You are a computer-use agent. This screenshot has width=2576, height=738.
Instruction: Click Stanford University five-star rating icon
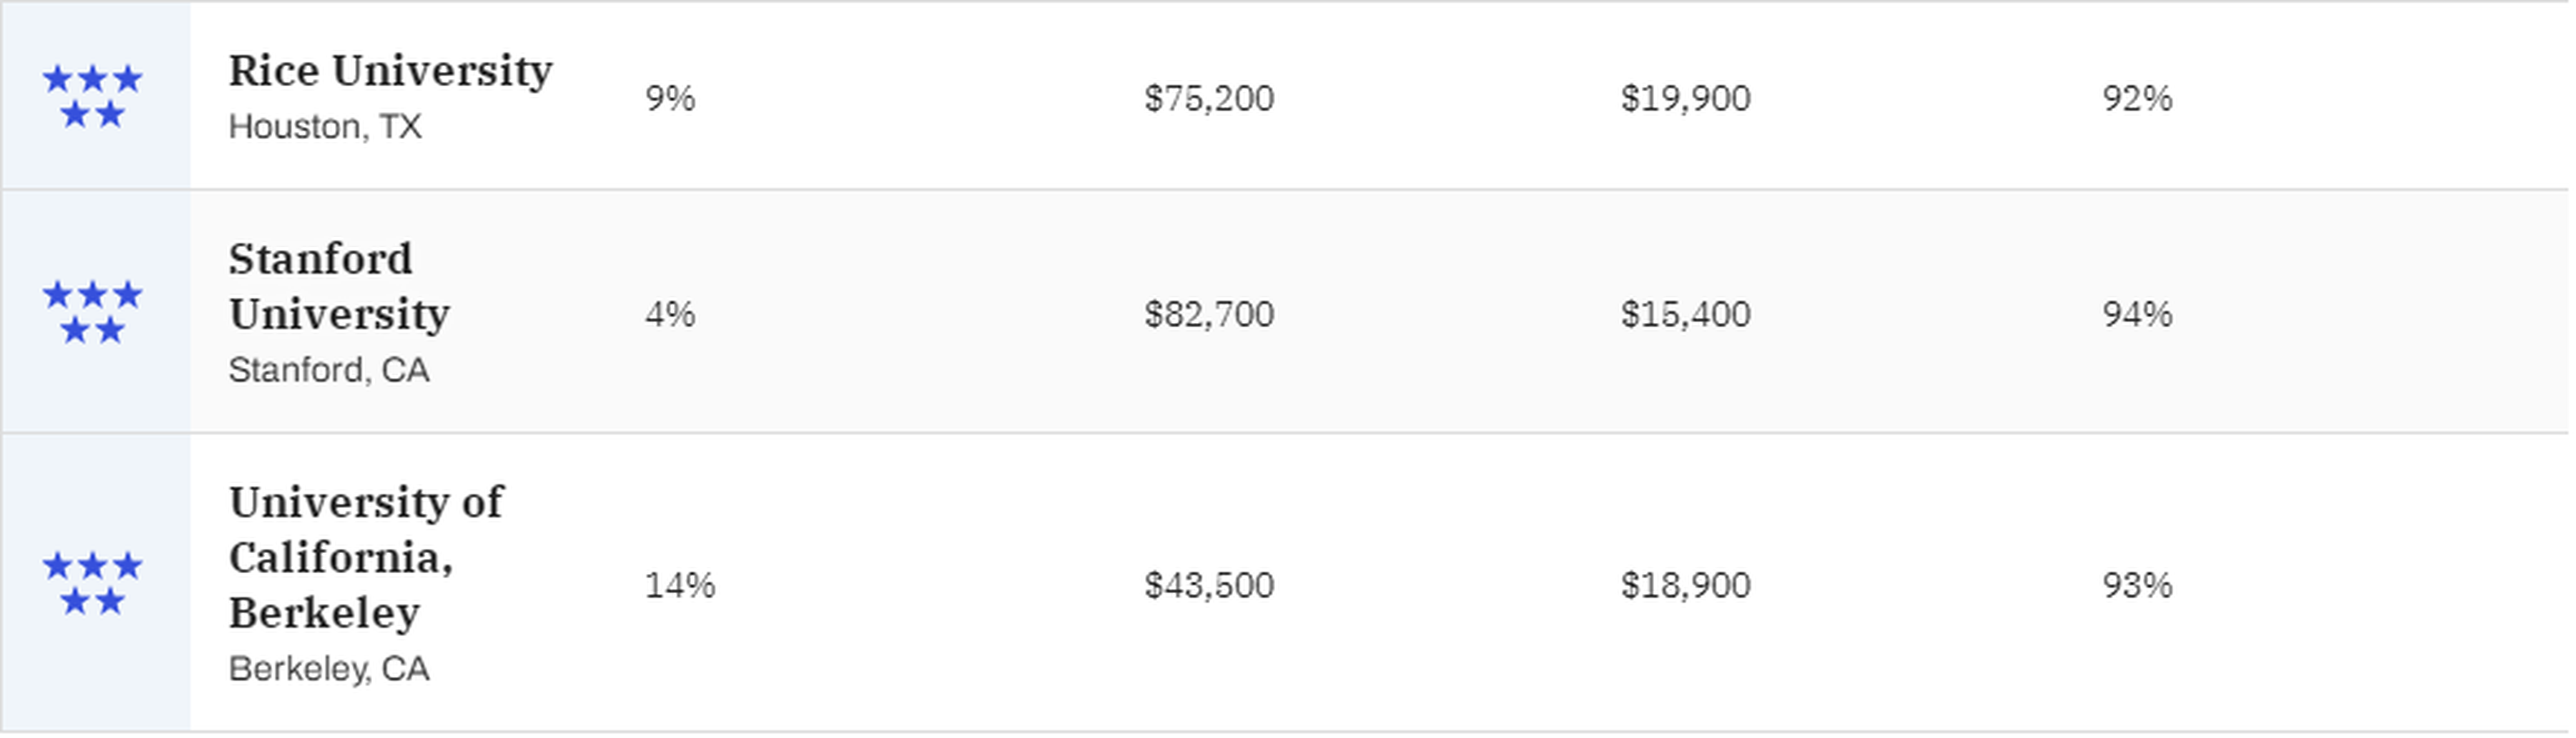[x=93, y=313]
